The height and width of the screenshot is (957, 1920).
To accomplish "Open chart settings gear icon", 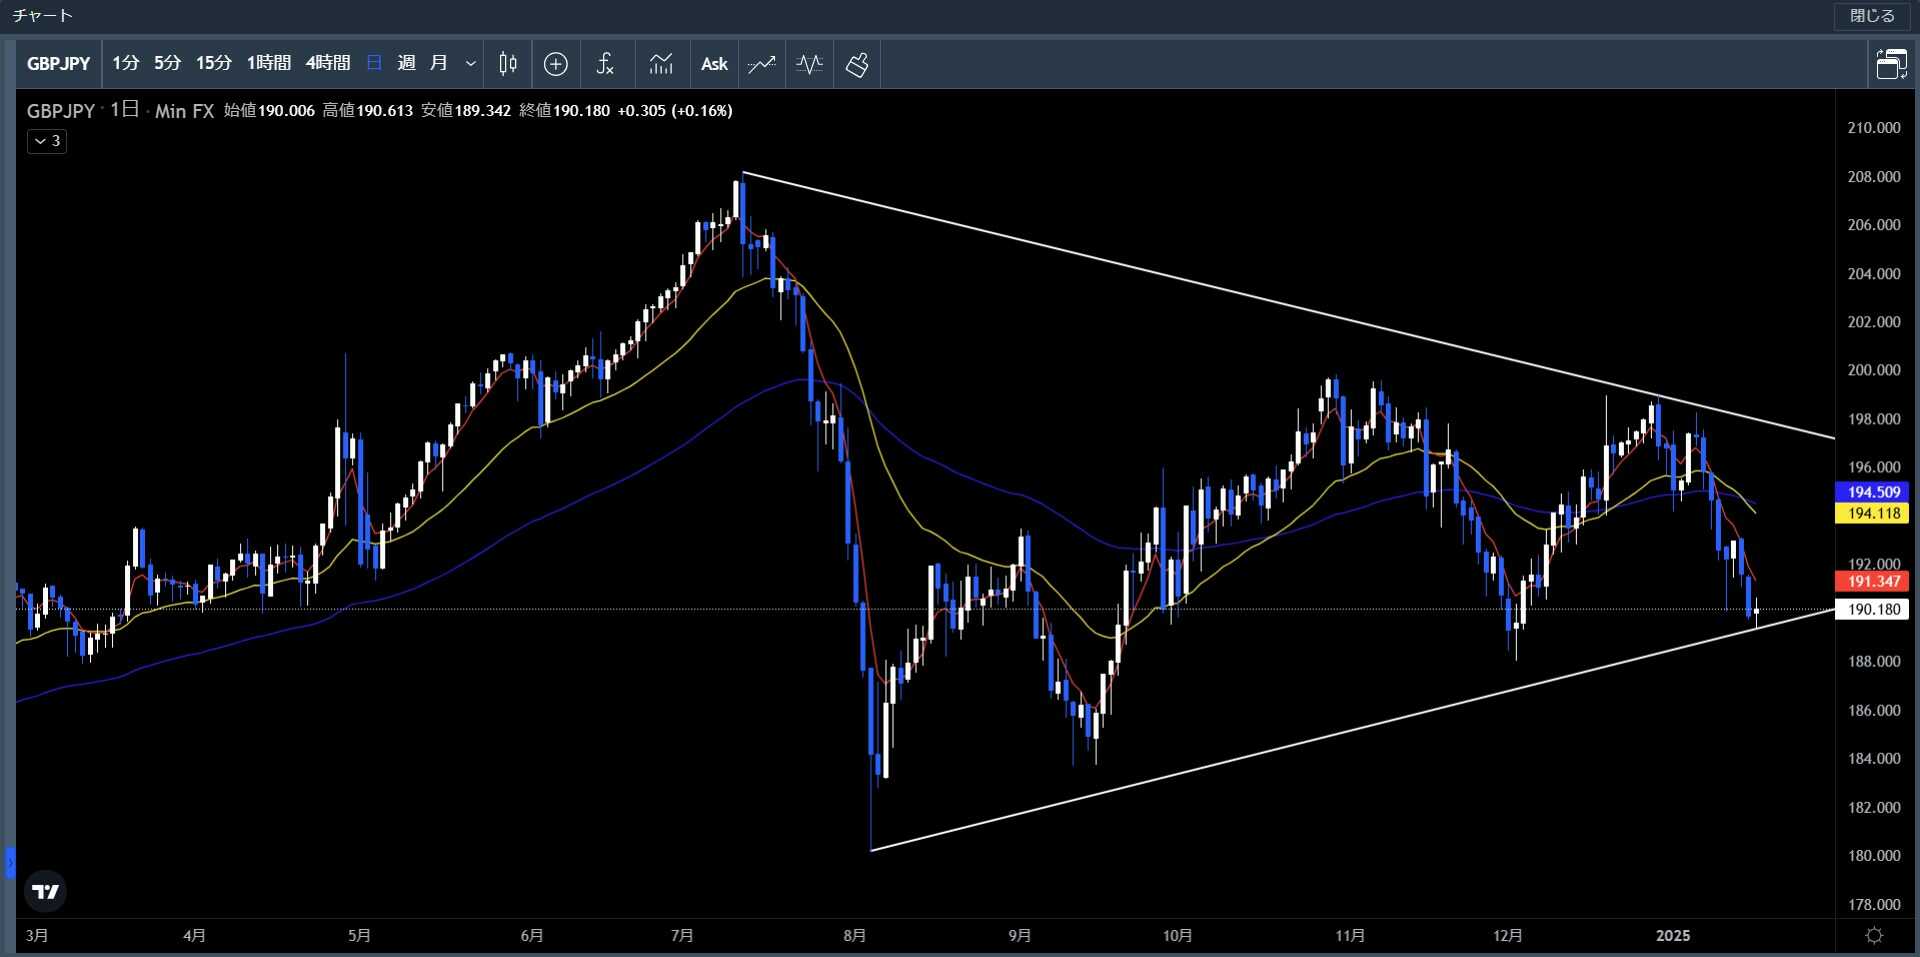I will [x=1874, y=935].
